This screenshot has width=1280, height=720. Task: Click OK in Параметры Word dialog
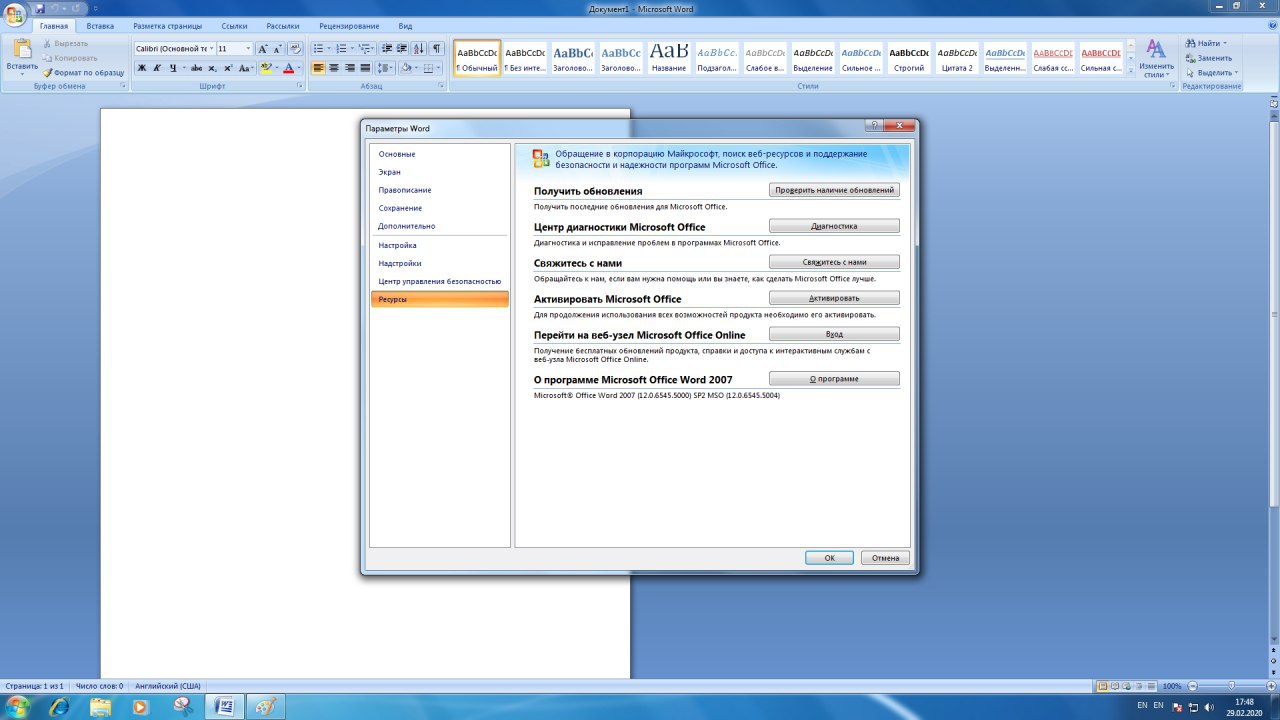(829, 558)
